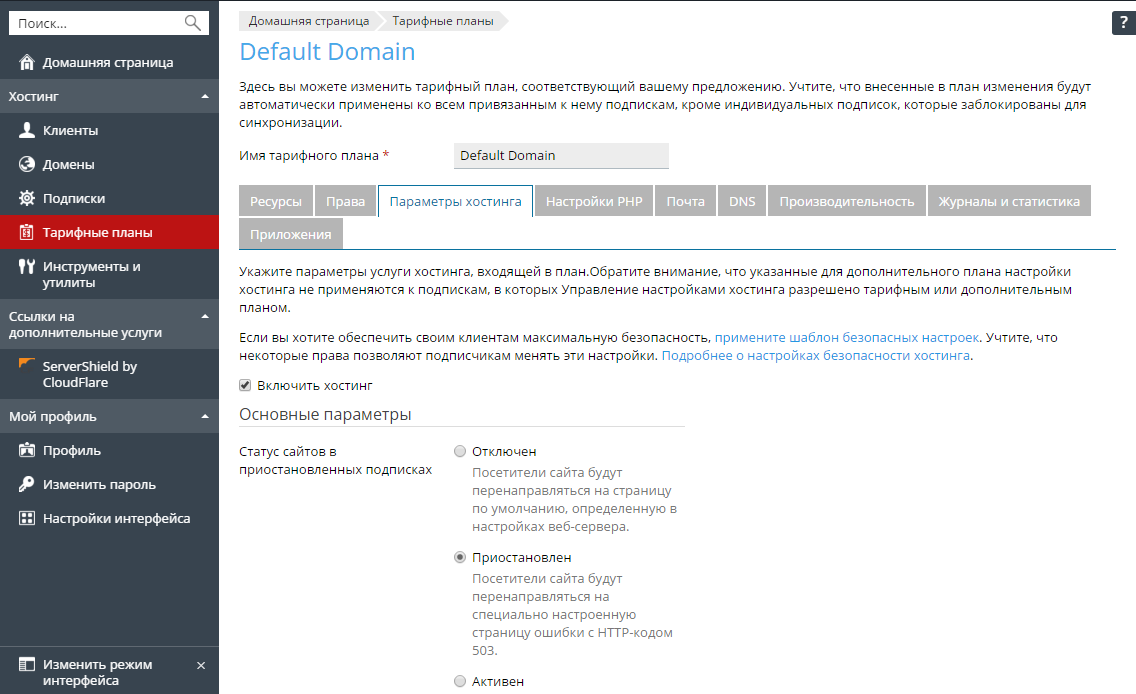Open the Параметры хостинга tab
Screen dimensions: 1136x694
coord(456,201)
